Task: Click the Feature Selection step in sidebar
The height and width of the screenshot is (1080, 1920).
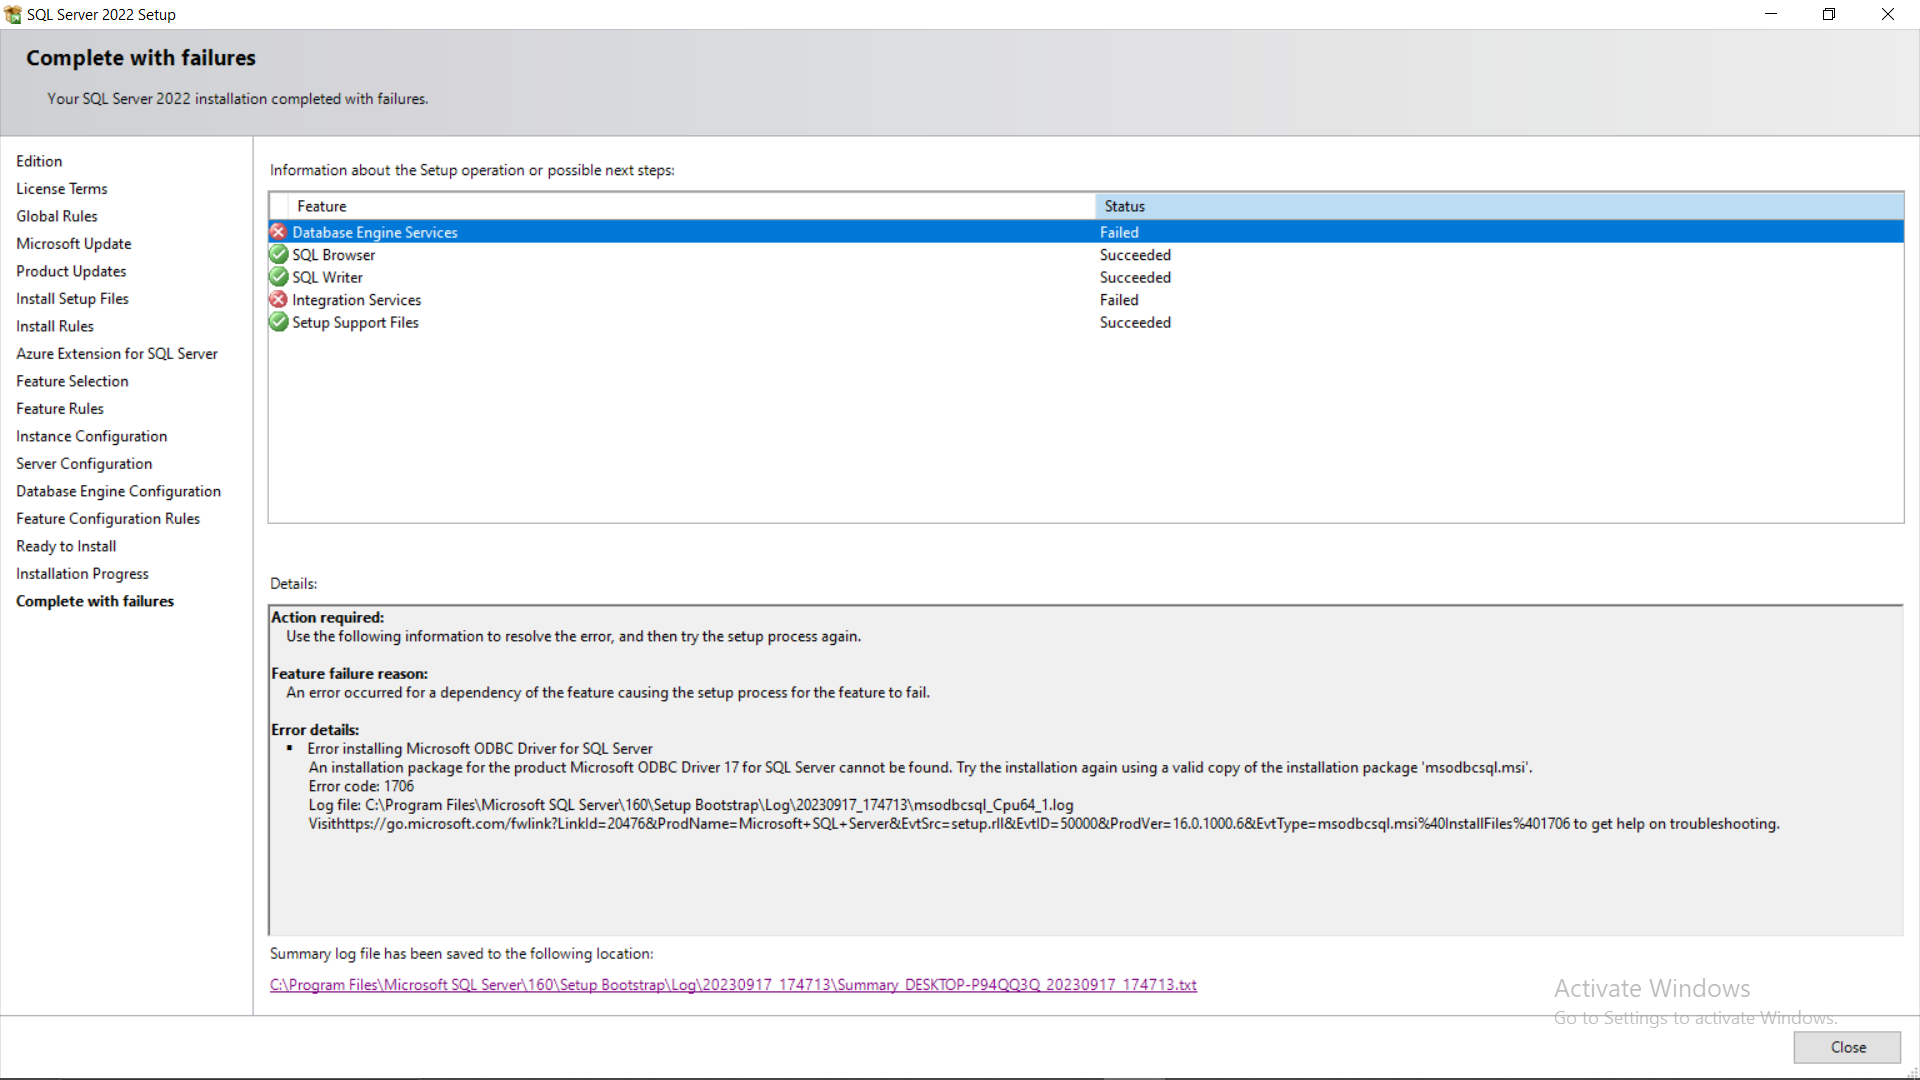Action: pos(72,381)
